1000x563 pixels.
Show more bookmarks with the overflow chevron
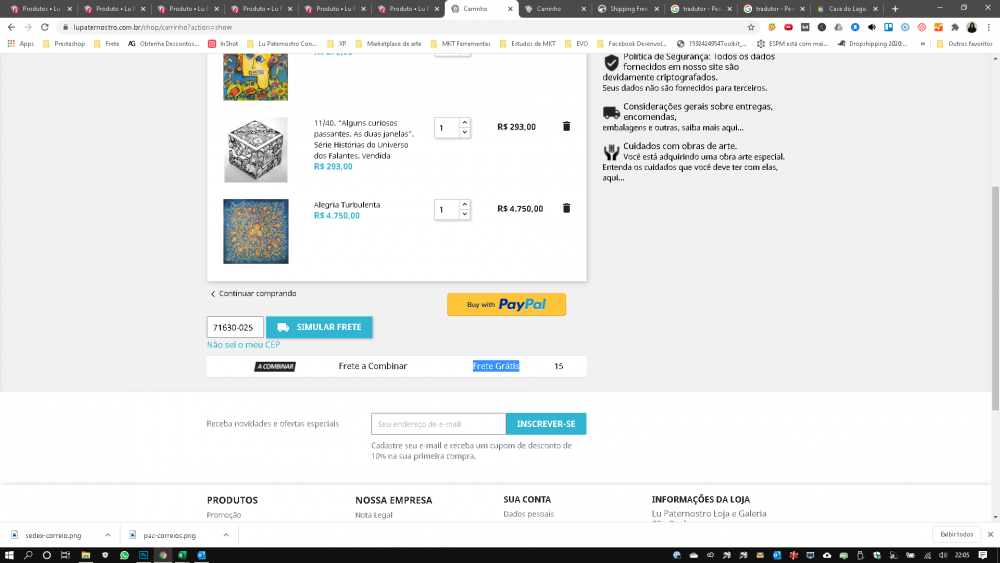coord(922,44)
